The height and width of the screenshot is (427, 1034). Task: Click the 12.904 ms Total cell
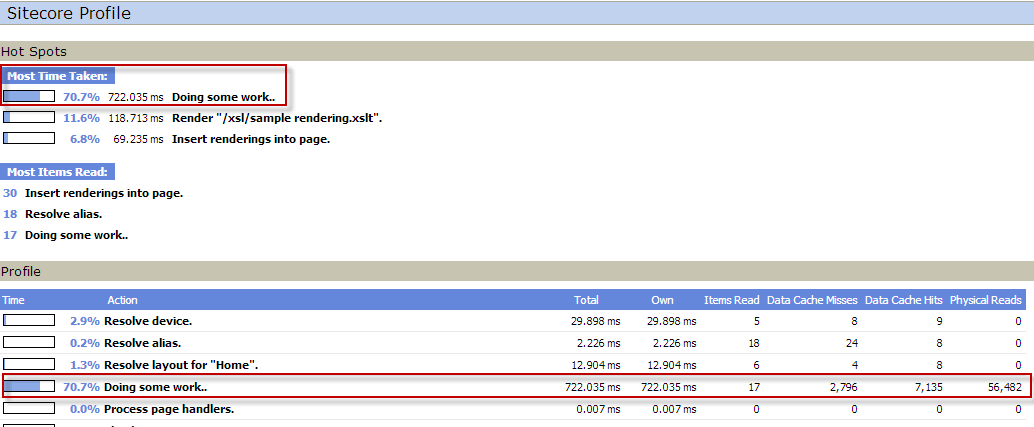click(x=595, y=364)
